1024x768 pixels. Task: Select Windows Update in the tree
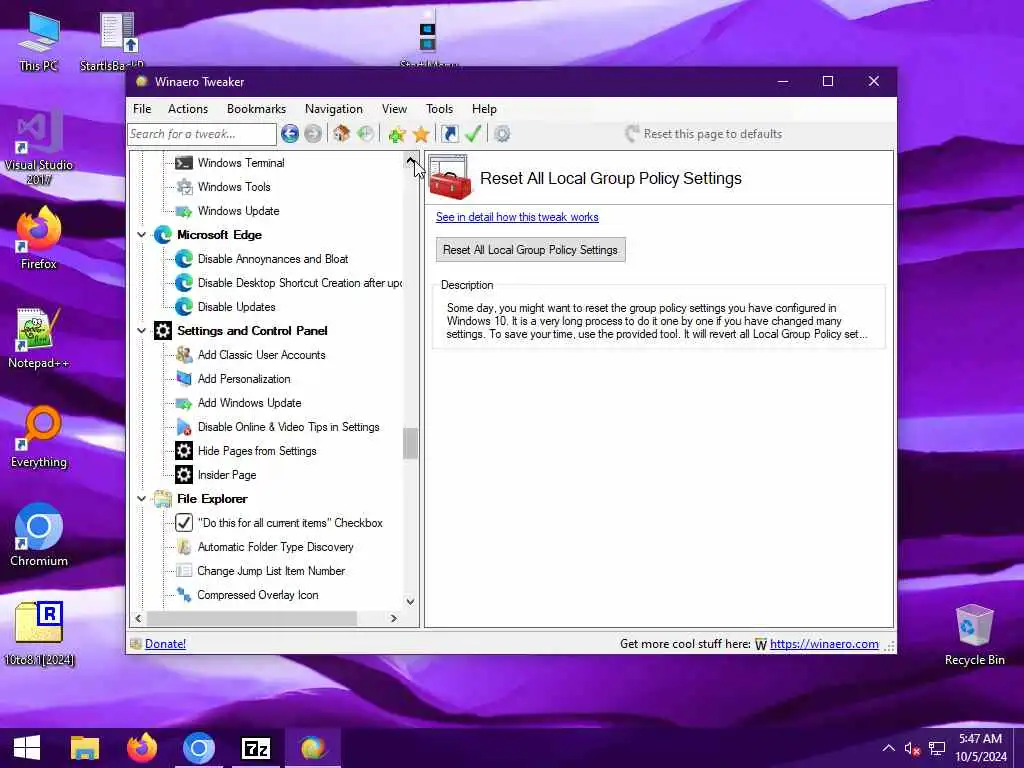[238, 211]
